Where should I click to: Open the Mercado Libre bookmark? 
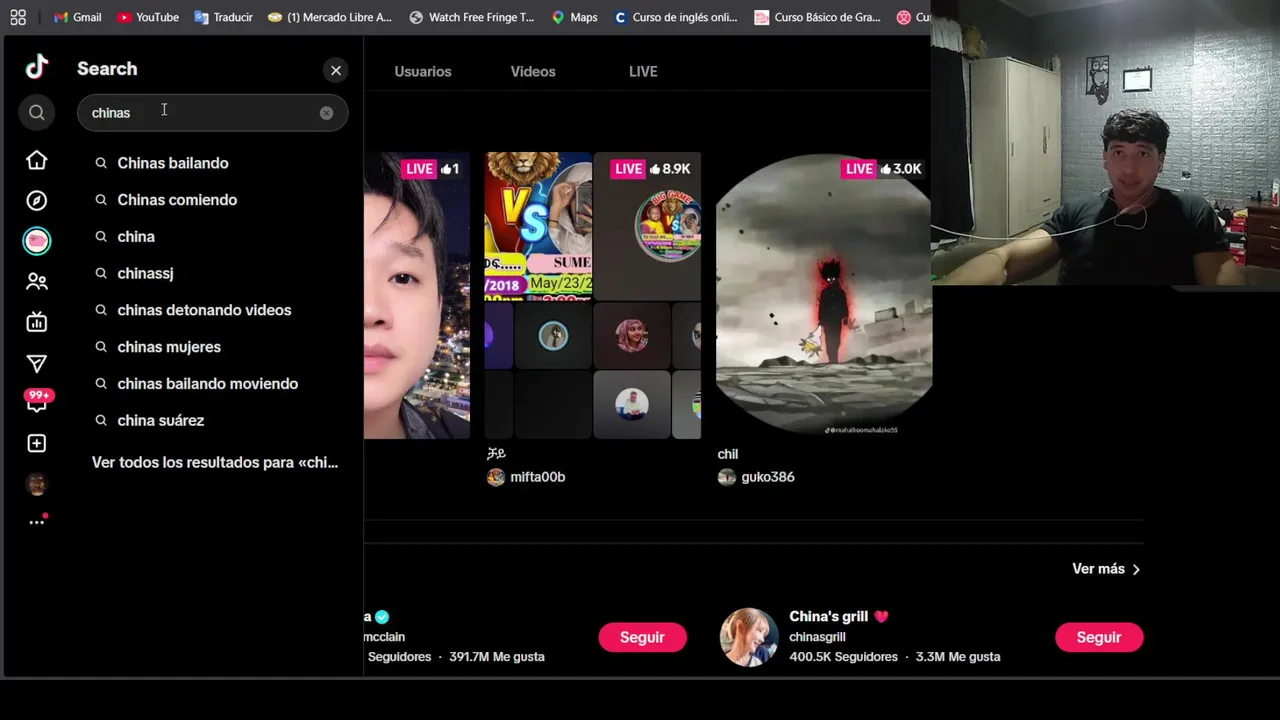coord(330,17)
